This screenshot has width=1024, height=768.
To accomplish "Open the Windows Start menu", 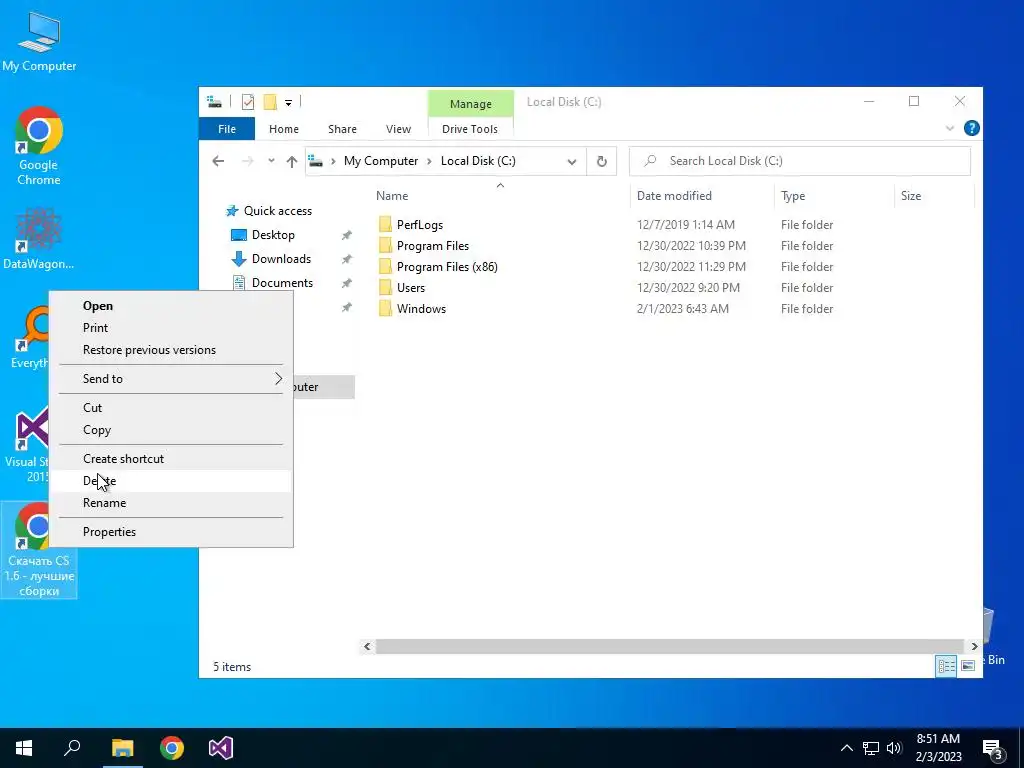I will [24, 748].
